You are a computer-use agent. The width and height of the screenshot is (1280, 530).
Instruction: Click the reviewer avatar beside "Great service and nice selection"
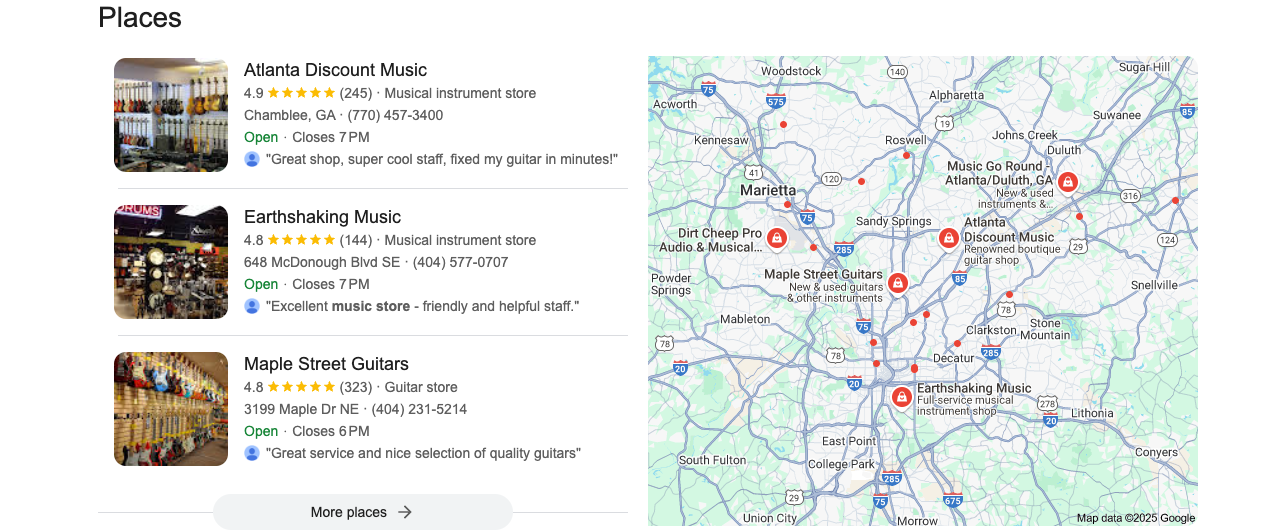tap(252, 453)
